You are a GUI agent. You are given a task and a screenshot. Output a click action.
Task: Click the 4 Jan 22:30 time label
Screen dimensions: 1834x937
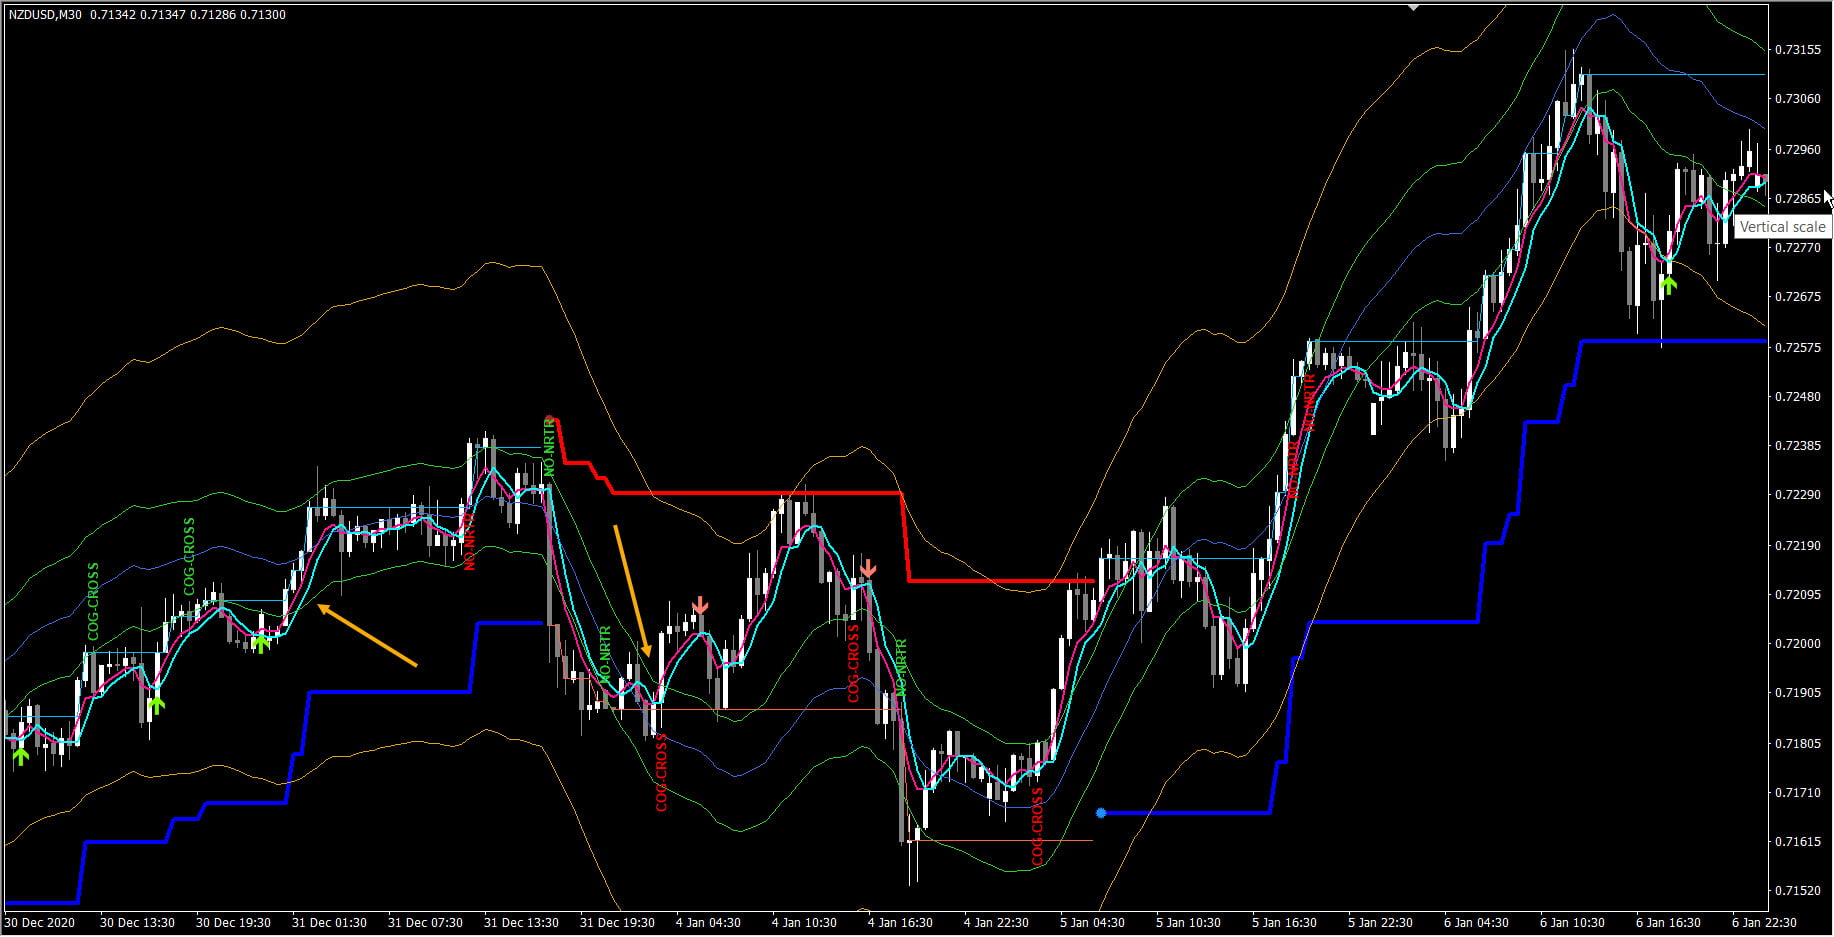[996, 923]
